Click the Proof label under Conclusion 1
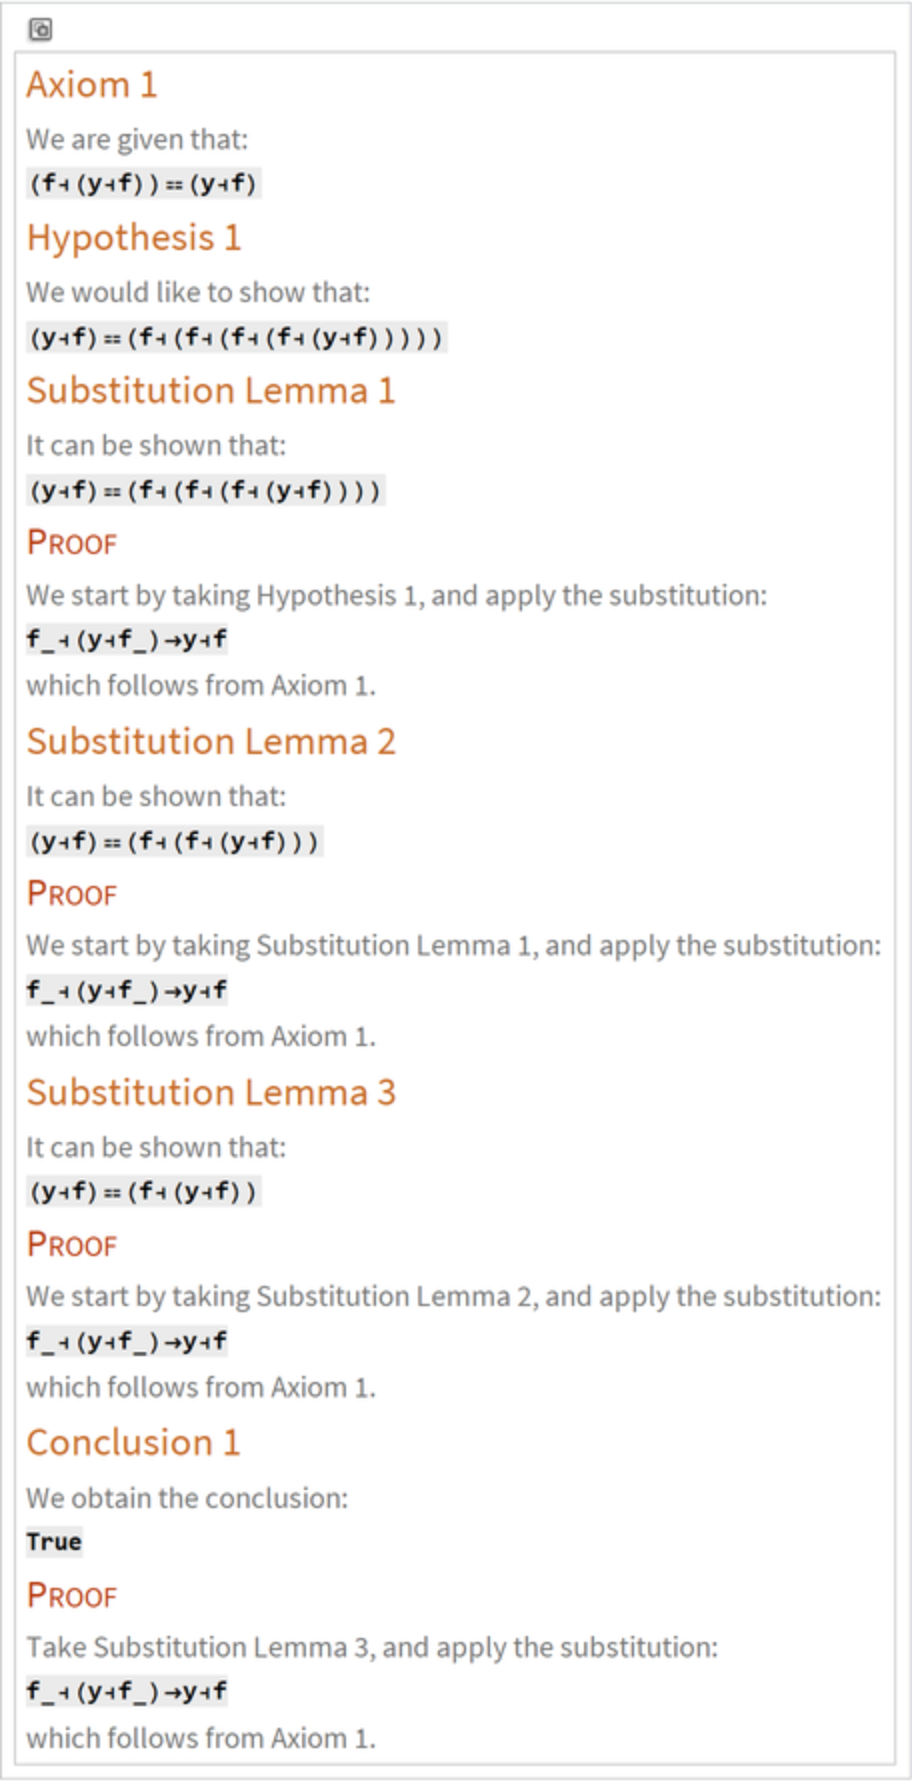912x1782 pixels. (72, 1596)
